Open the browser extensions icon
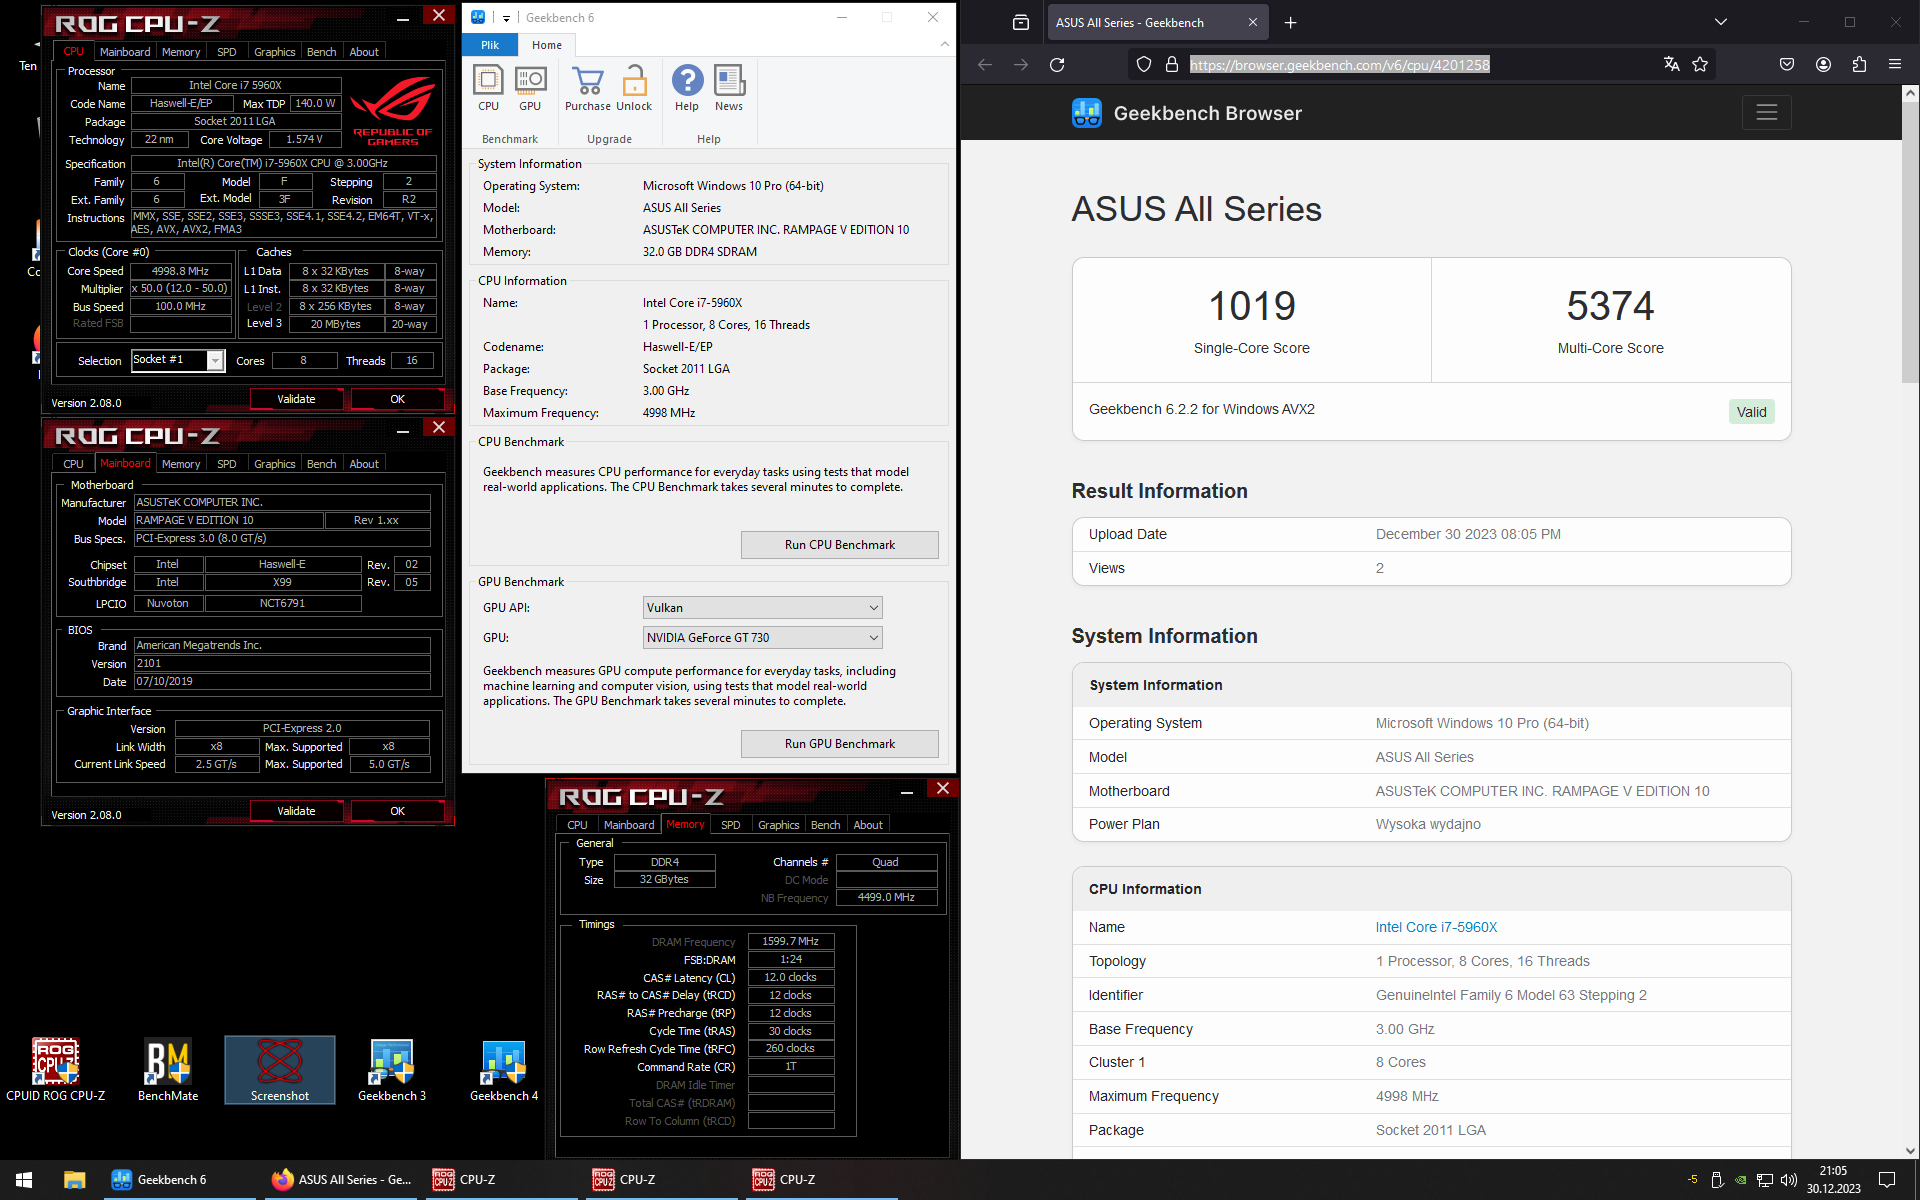The image size is (1920, 1200). (1859, 65)
